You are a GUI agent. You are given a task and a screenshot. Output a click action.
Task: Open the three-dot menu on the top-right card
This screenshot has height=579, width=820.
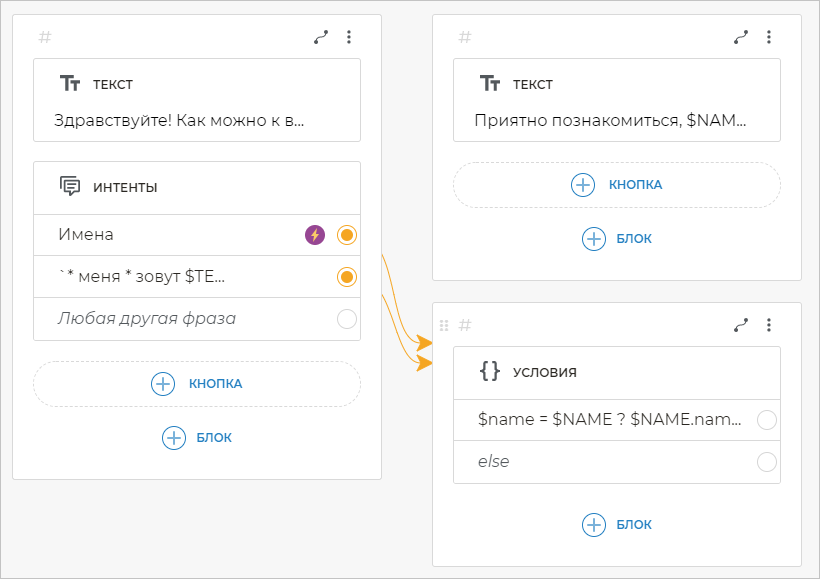[x=769, y=37]
